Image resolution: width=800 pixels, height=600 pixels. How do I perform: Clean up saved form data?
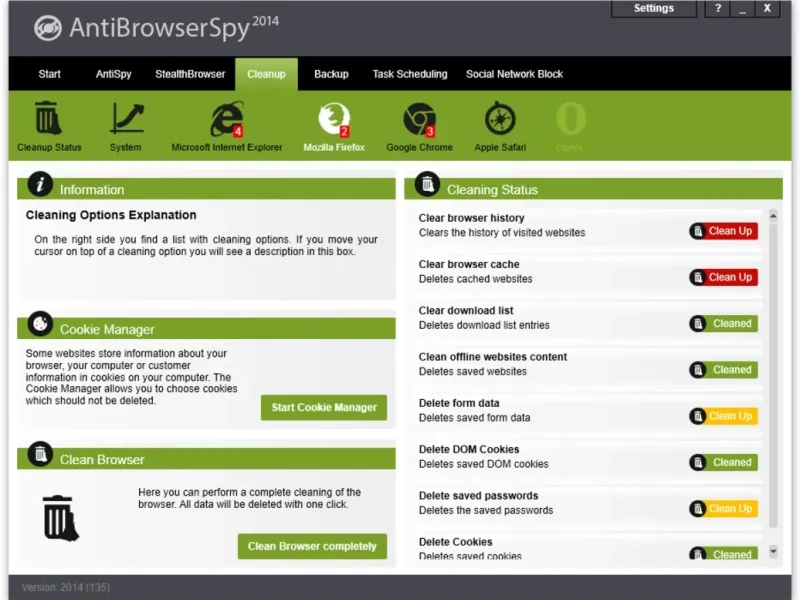coord(723,416)
